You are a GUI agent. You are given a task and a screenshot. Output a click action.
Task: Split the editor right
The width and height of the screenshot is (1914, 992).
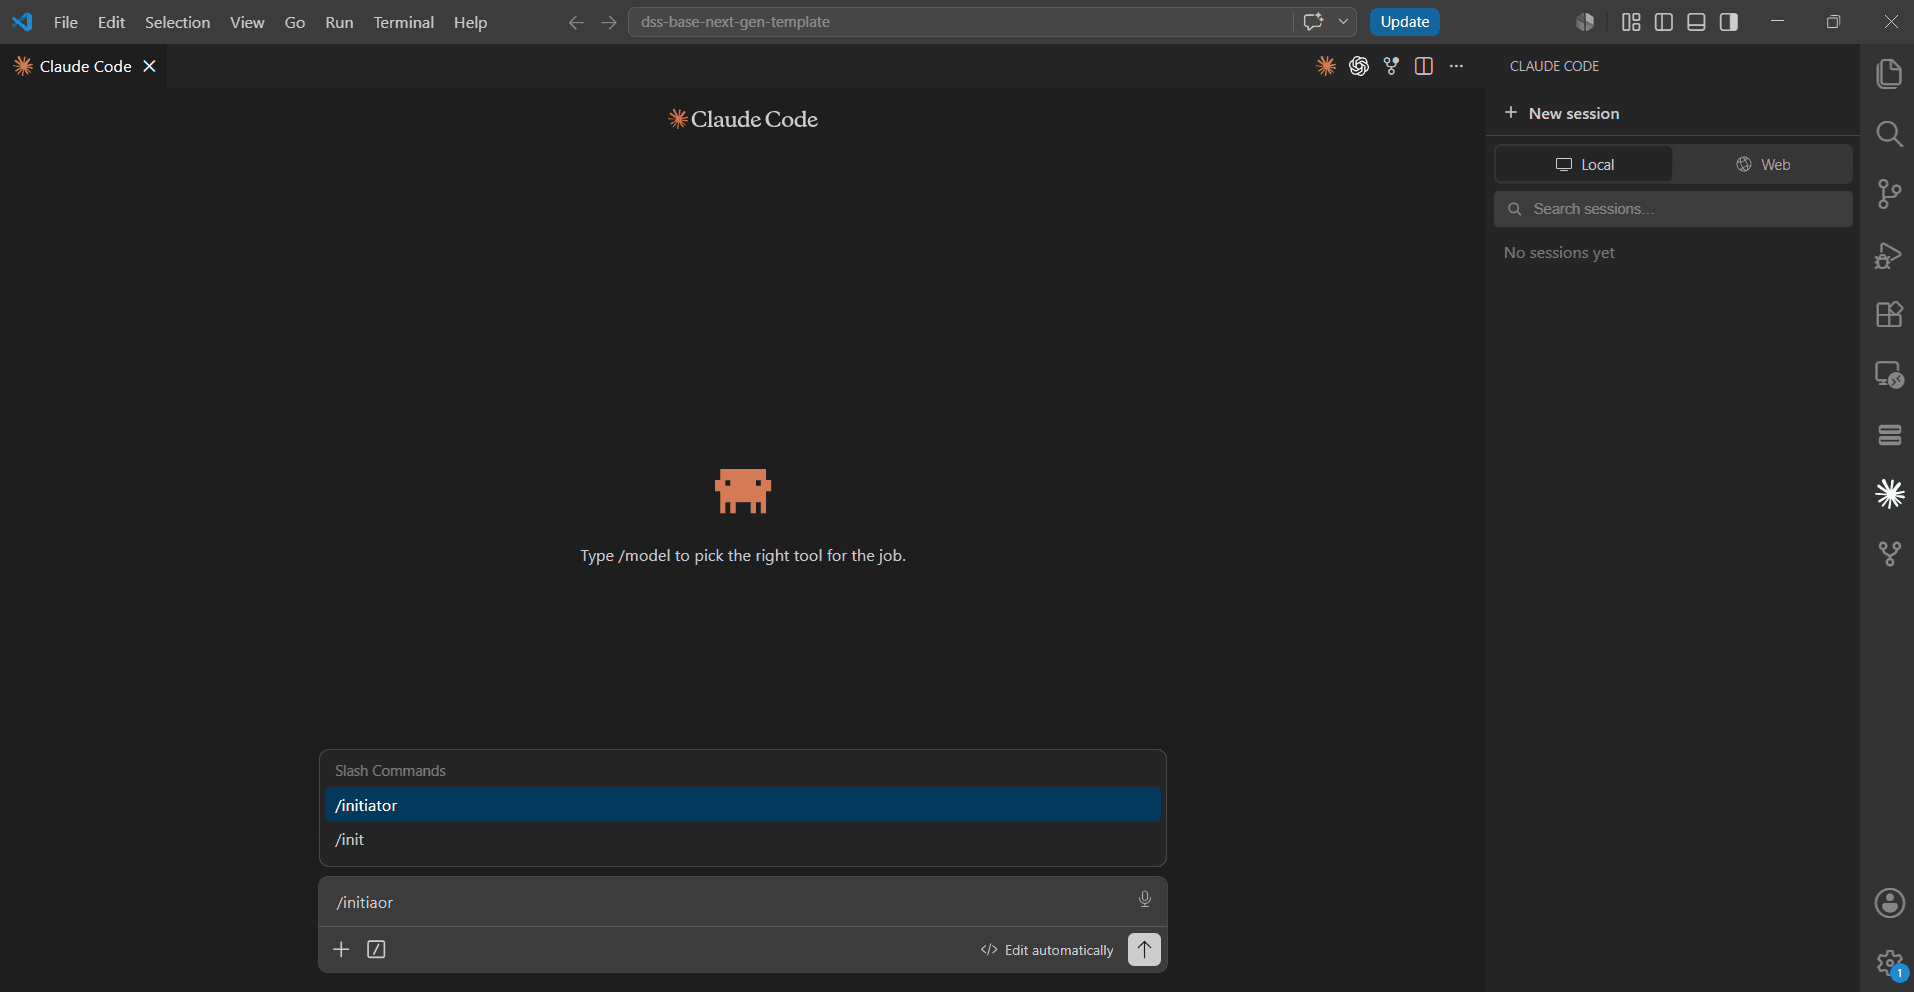click(1424, 66)
